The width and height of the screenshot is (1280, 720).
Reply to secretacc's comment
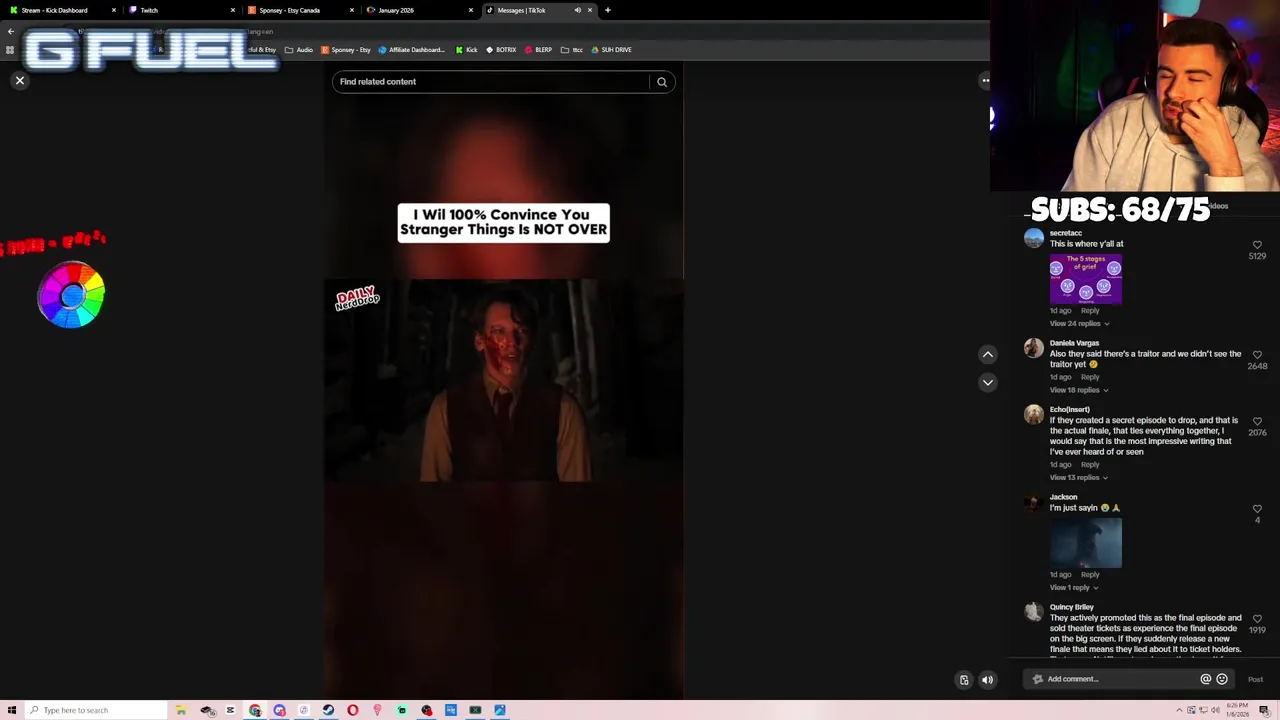click(1090, 311)
